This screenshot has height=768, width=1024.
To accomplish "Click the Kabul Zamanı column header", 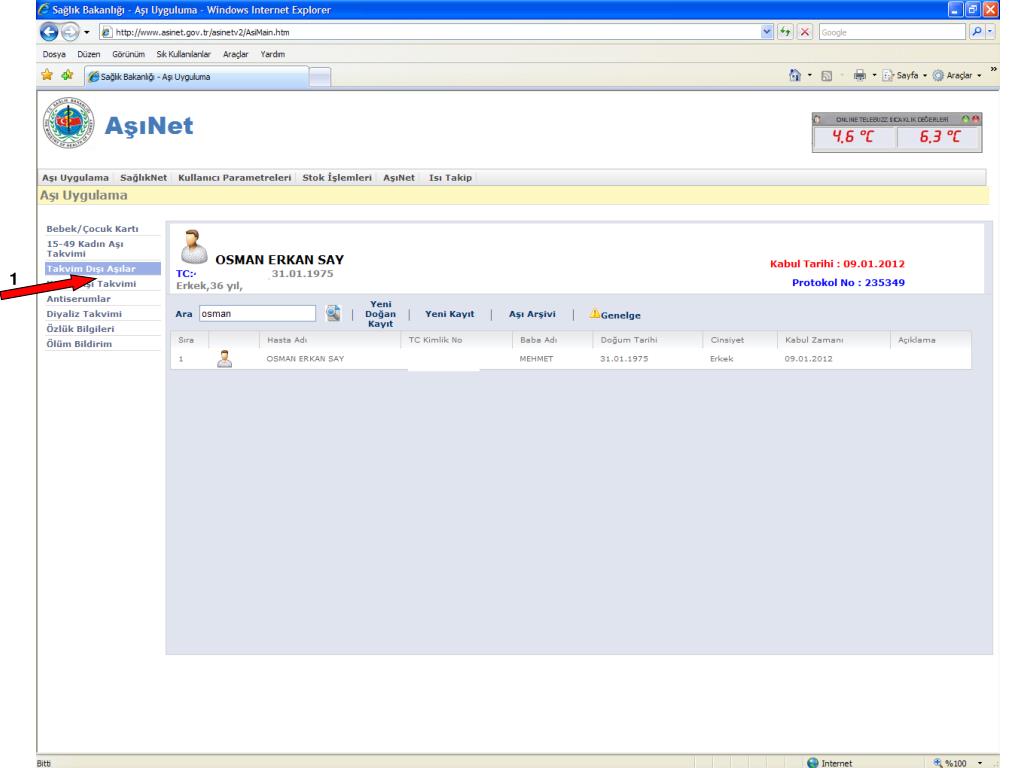I will tap(814, 340).
